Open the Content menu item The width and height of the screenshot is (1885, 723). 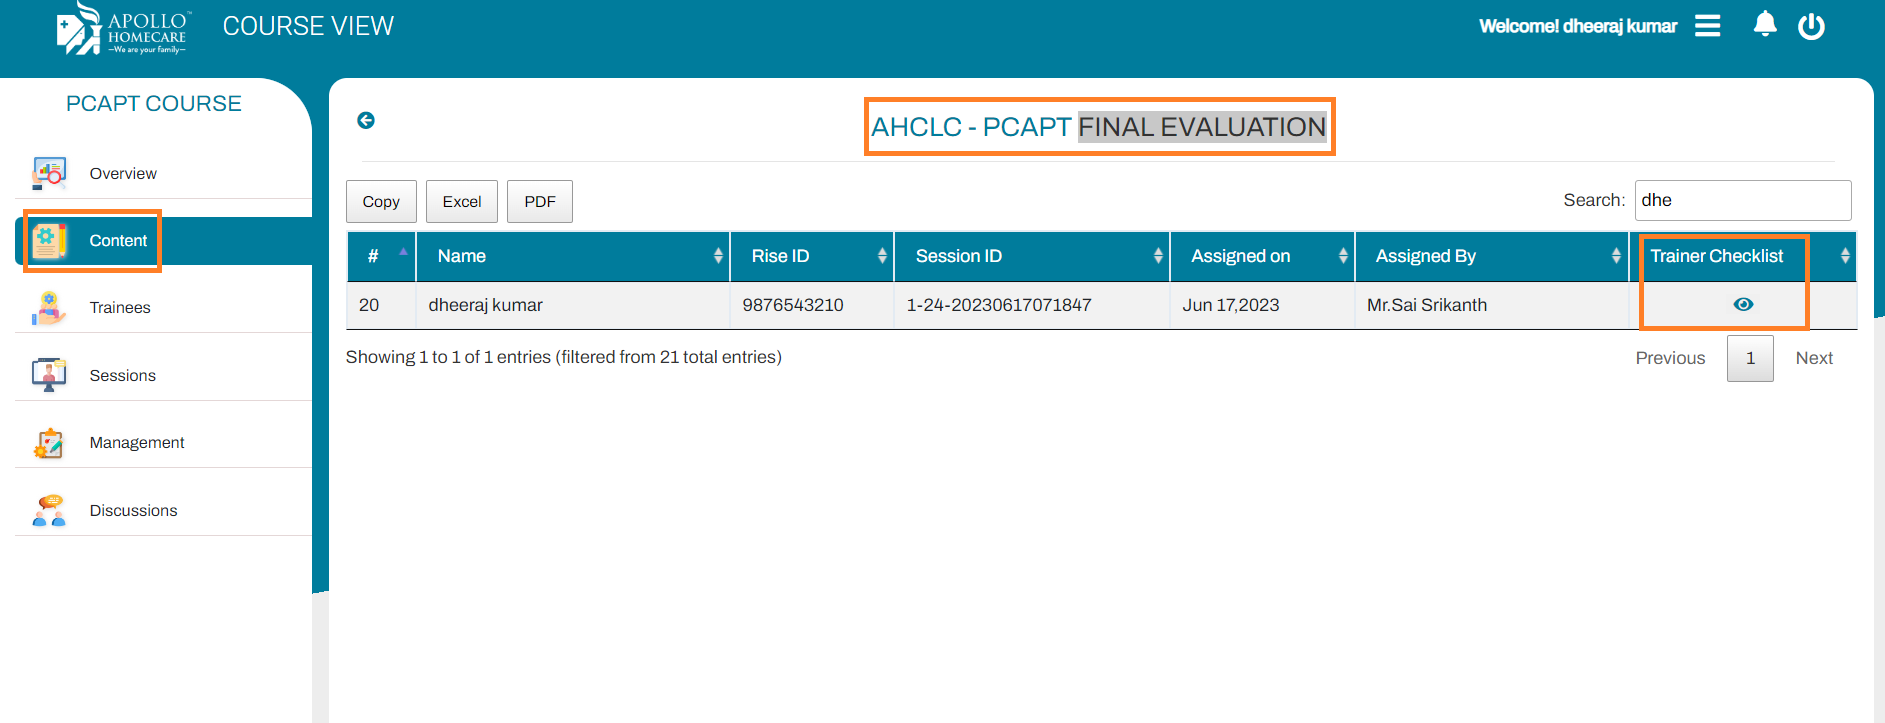click(164, 240)
